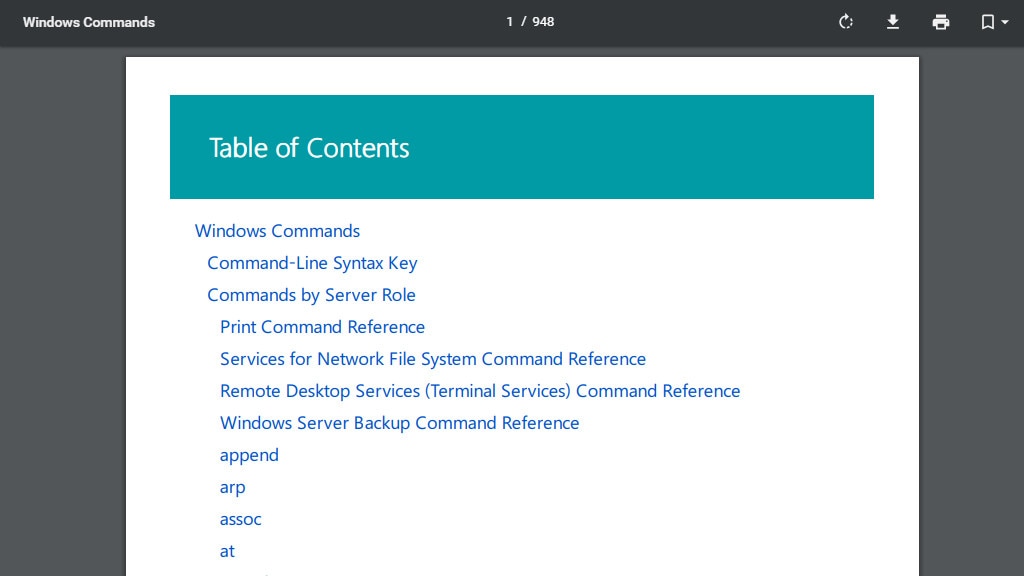Download the Windows Commands PDF

coord(893,22)
